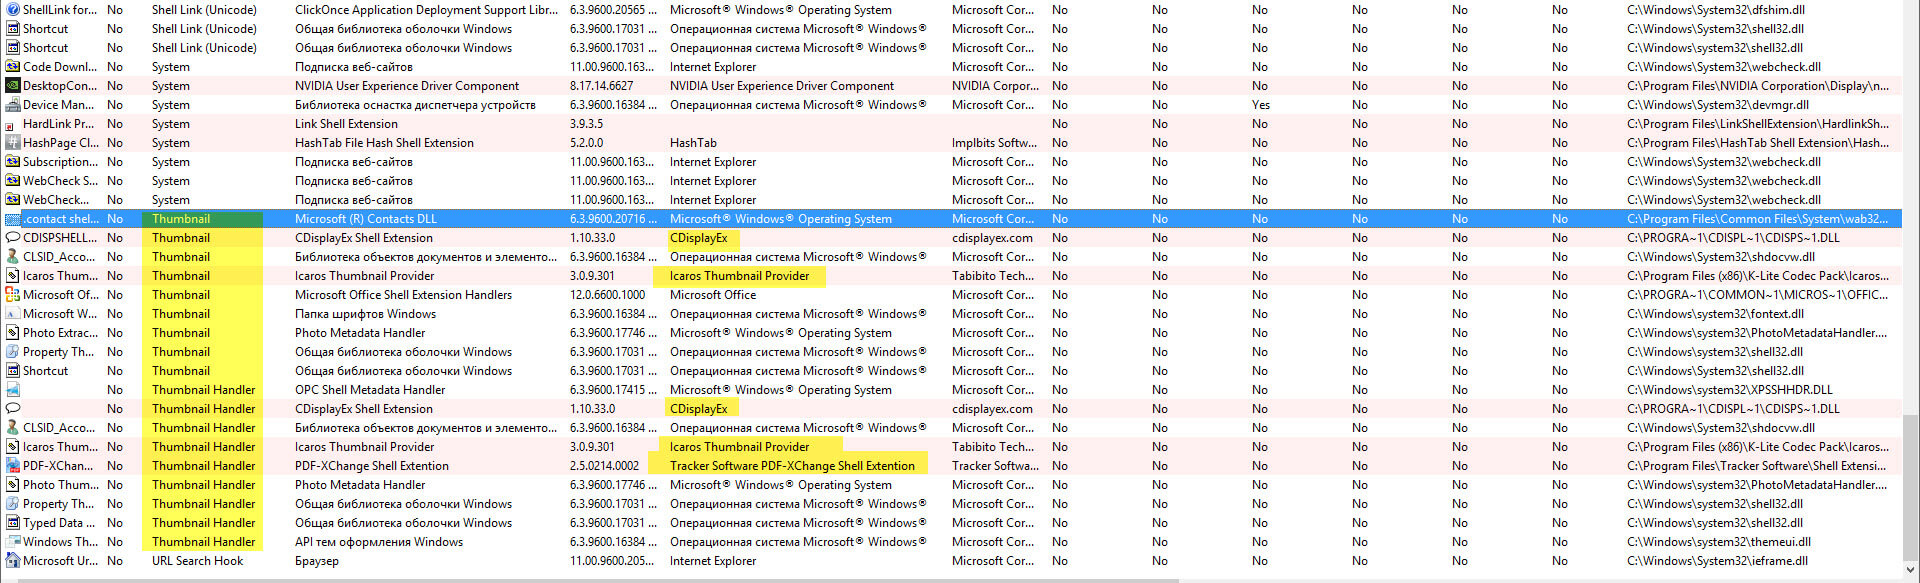Click the Microsoft W... font folder icon
This screenshot has width=1920, height=583.
click(x=13, y=314)
